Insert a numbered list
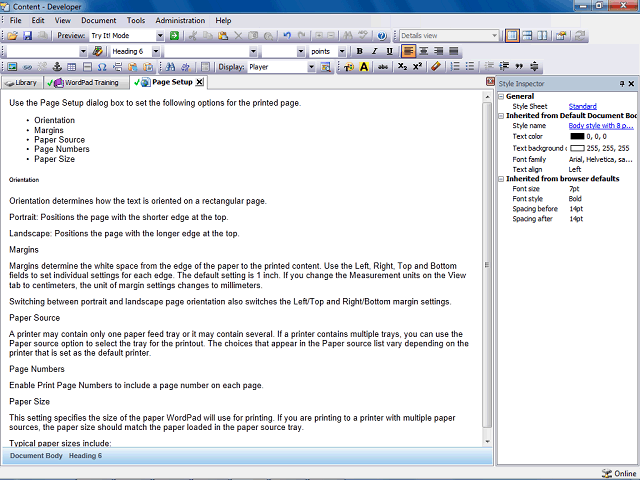Viewport: 640px width, 480px height. tap(455, 67)
